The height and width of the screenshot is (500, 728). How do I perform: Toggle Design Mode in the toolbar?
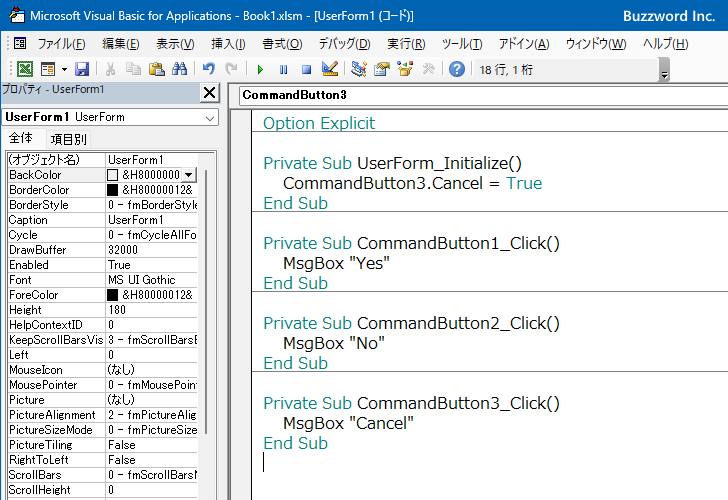click(330, 69)
